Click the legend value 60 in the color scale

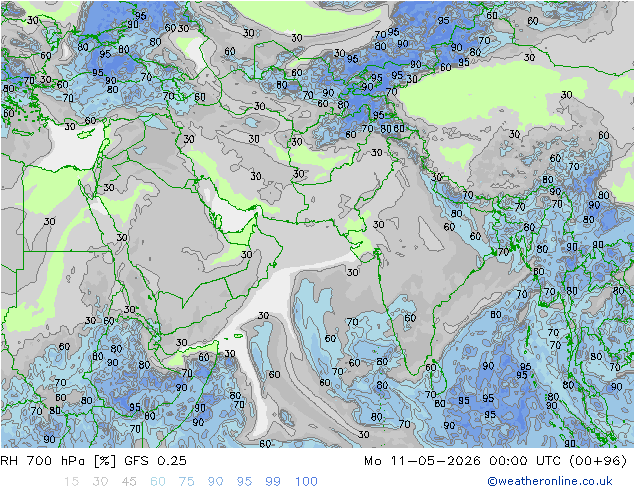point(158,481)
